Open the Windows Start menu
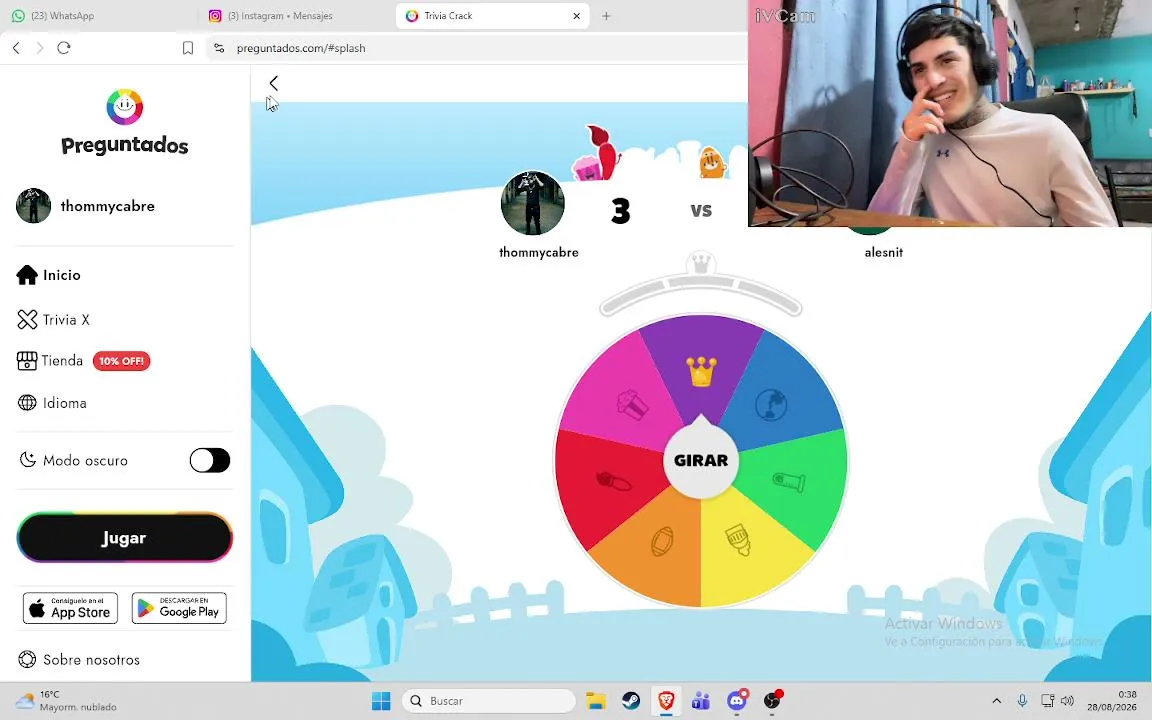 [381, 701]
